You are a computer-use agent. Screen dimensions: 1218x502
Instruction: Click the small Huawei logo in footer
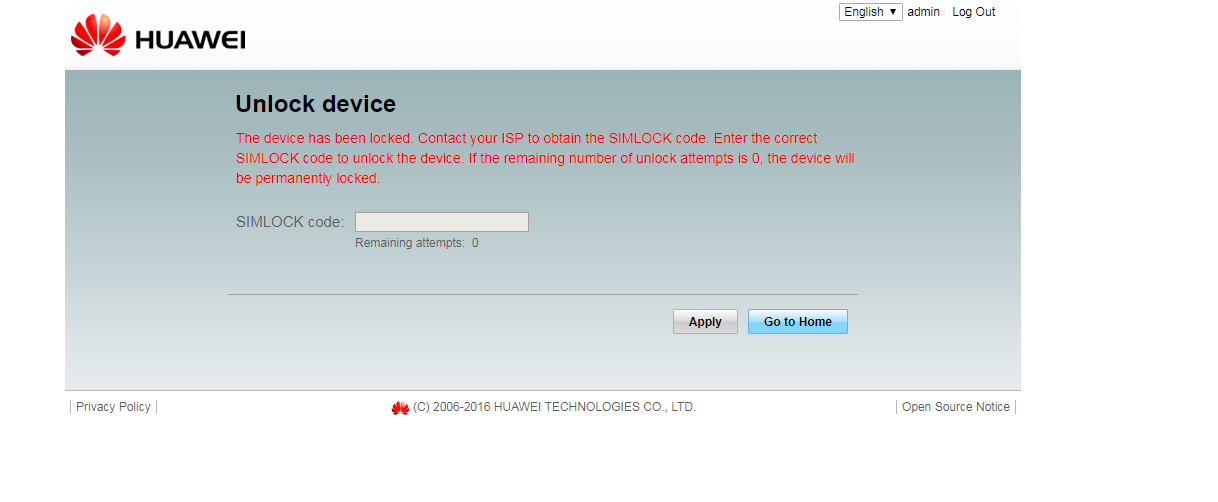400,408
